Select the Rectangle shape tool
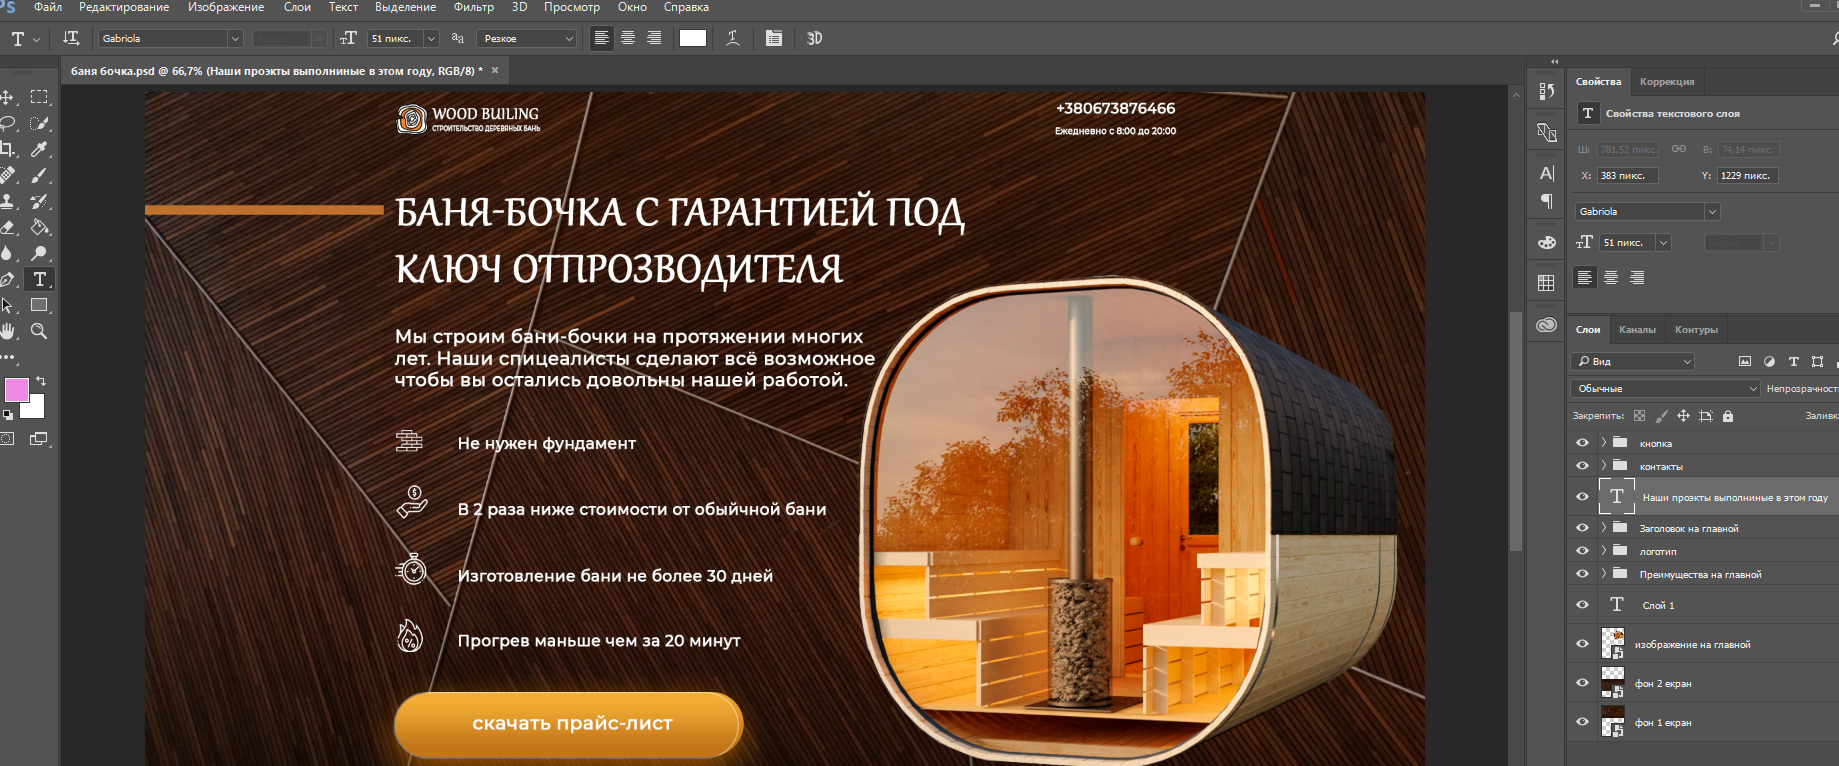The width and height of the screenshot is (1839, 766). point(40,305)
